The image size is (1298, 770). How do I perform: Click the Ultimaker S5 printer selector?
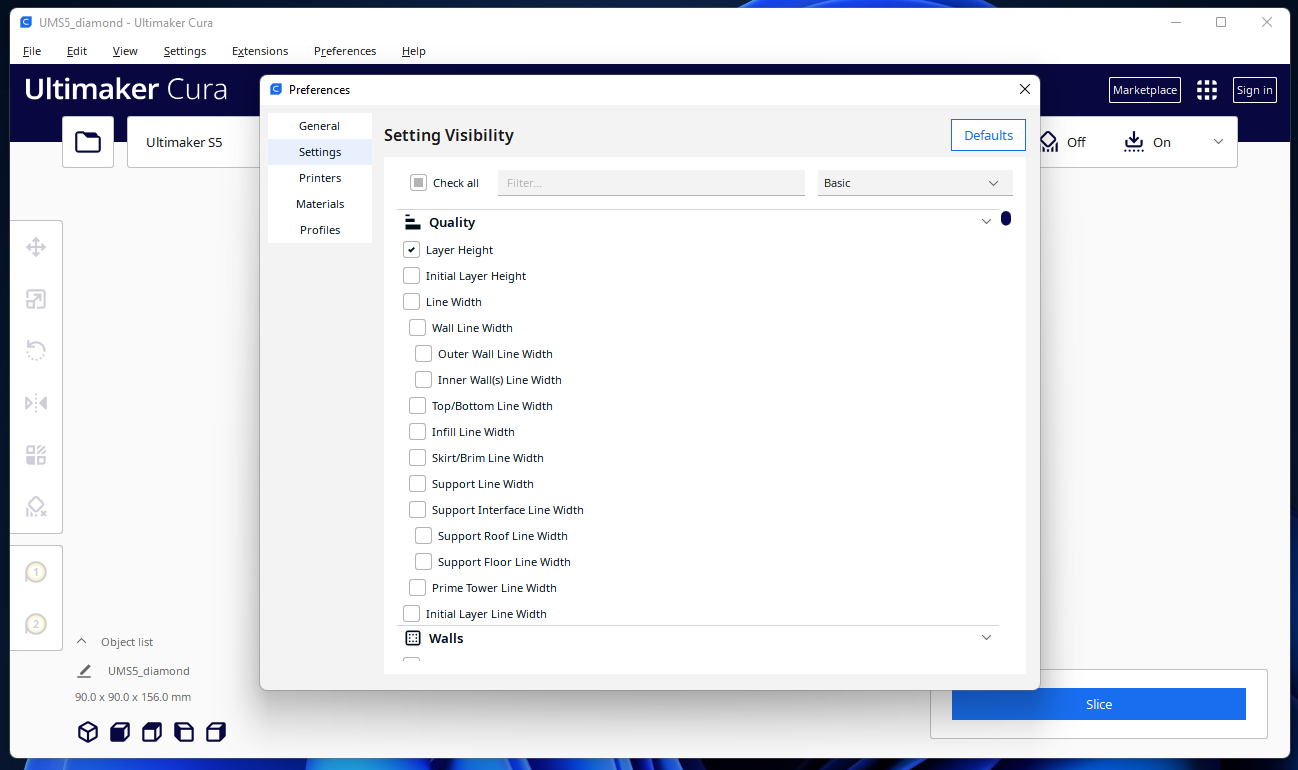tap(193, 142)
